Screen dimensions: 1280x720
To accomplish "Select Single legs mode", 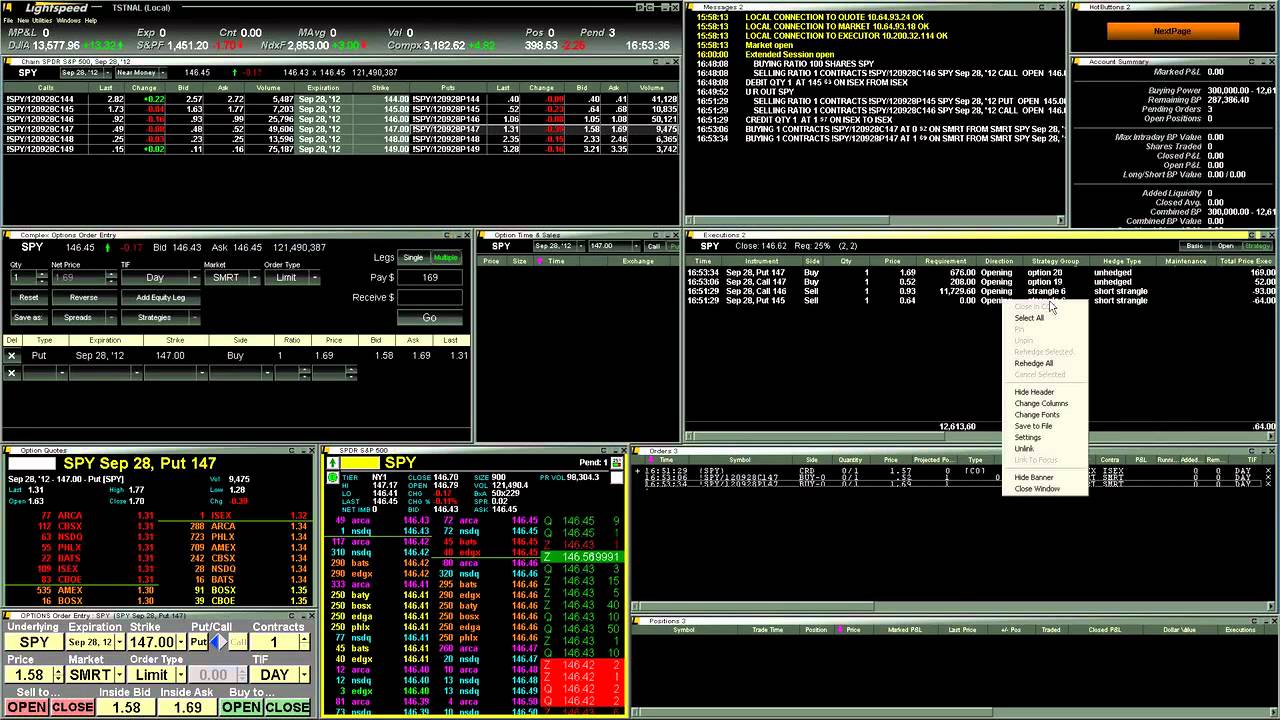I will (x=413, y=257).
